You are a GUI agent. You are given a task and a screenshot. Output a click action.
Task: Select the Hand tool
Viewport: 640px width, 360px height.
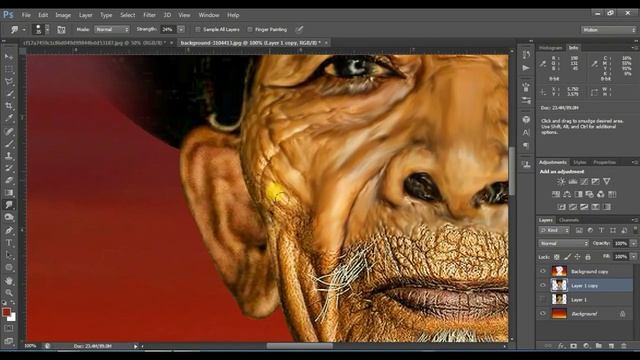click(x=9, y=281)
